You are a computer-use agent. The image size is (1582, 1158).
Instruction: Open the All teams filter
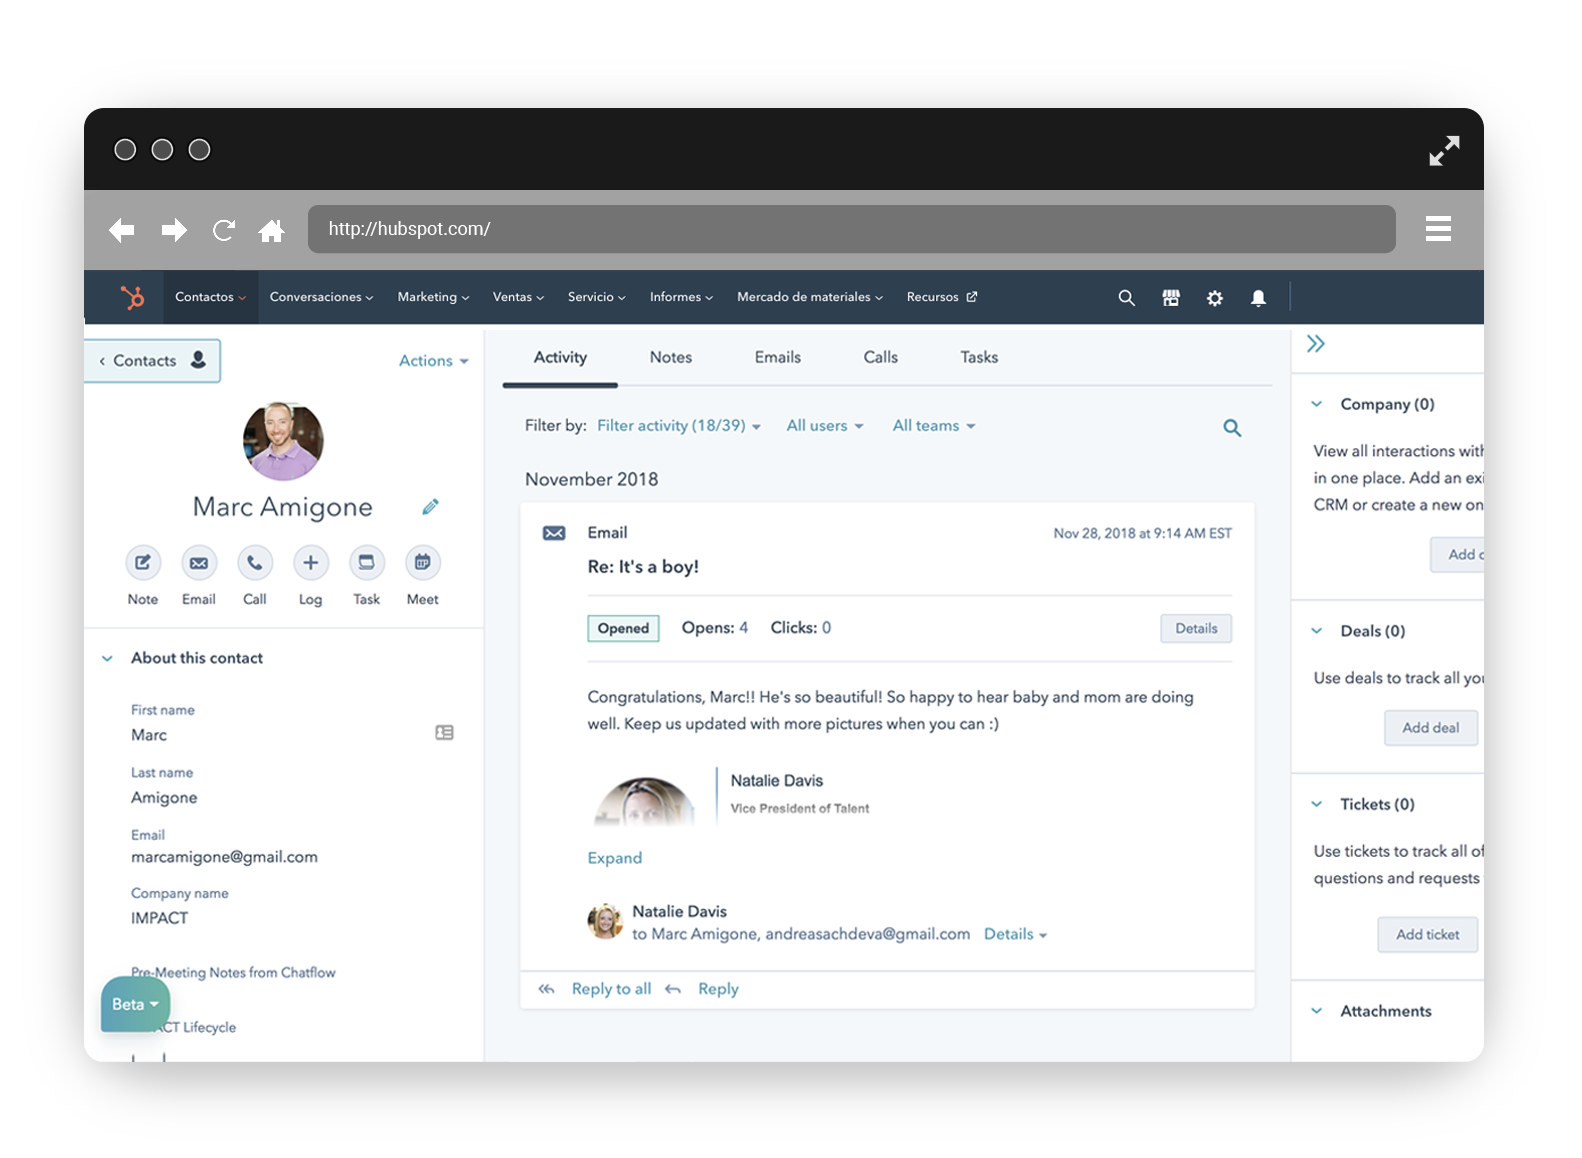pos(934,426)
